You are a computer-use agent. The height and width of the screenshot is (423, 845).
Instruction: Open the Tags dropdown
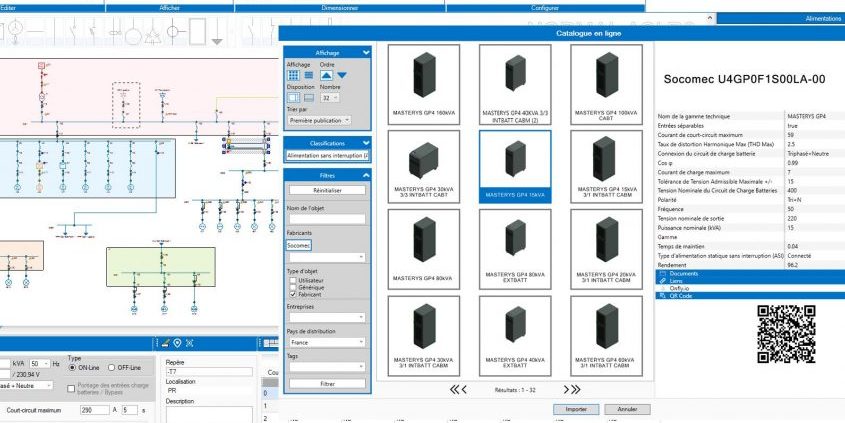(x=327, y=367)
